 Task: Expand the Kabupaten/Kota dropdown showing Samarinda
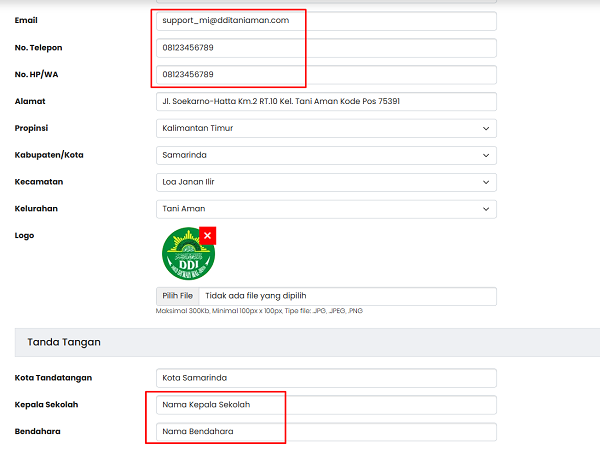click(x=326, y=155)
